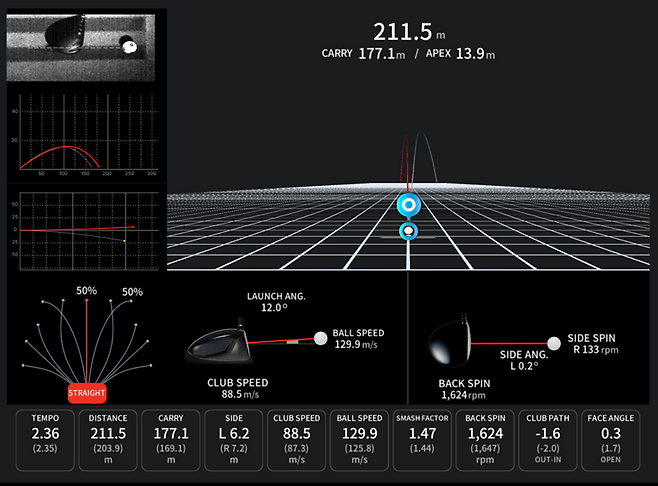The image size is (658, 486).
Task: Click the small blue tee ball marker
Action: [408, 231]
